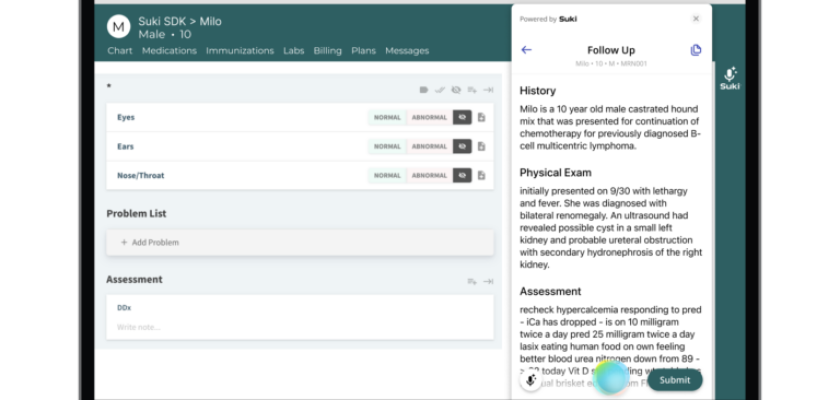Toggle the eye visibility button for Nose/Throat
The height and width of the screenshot is (400, 840).
(x=461, y=175)
